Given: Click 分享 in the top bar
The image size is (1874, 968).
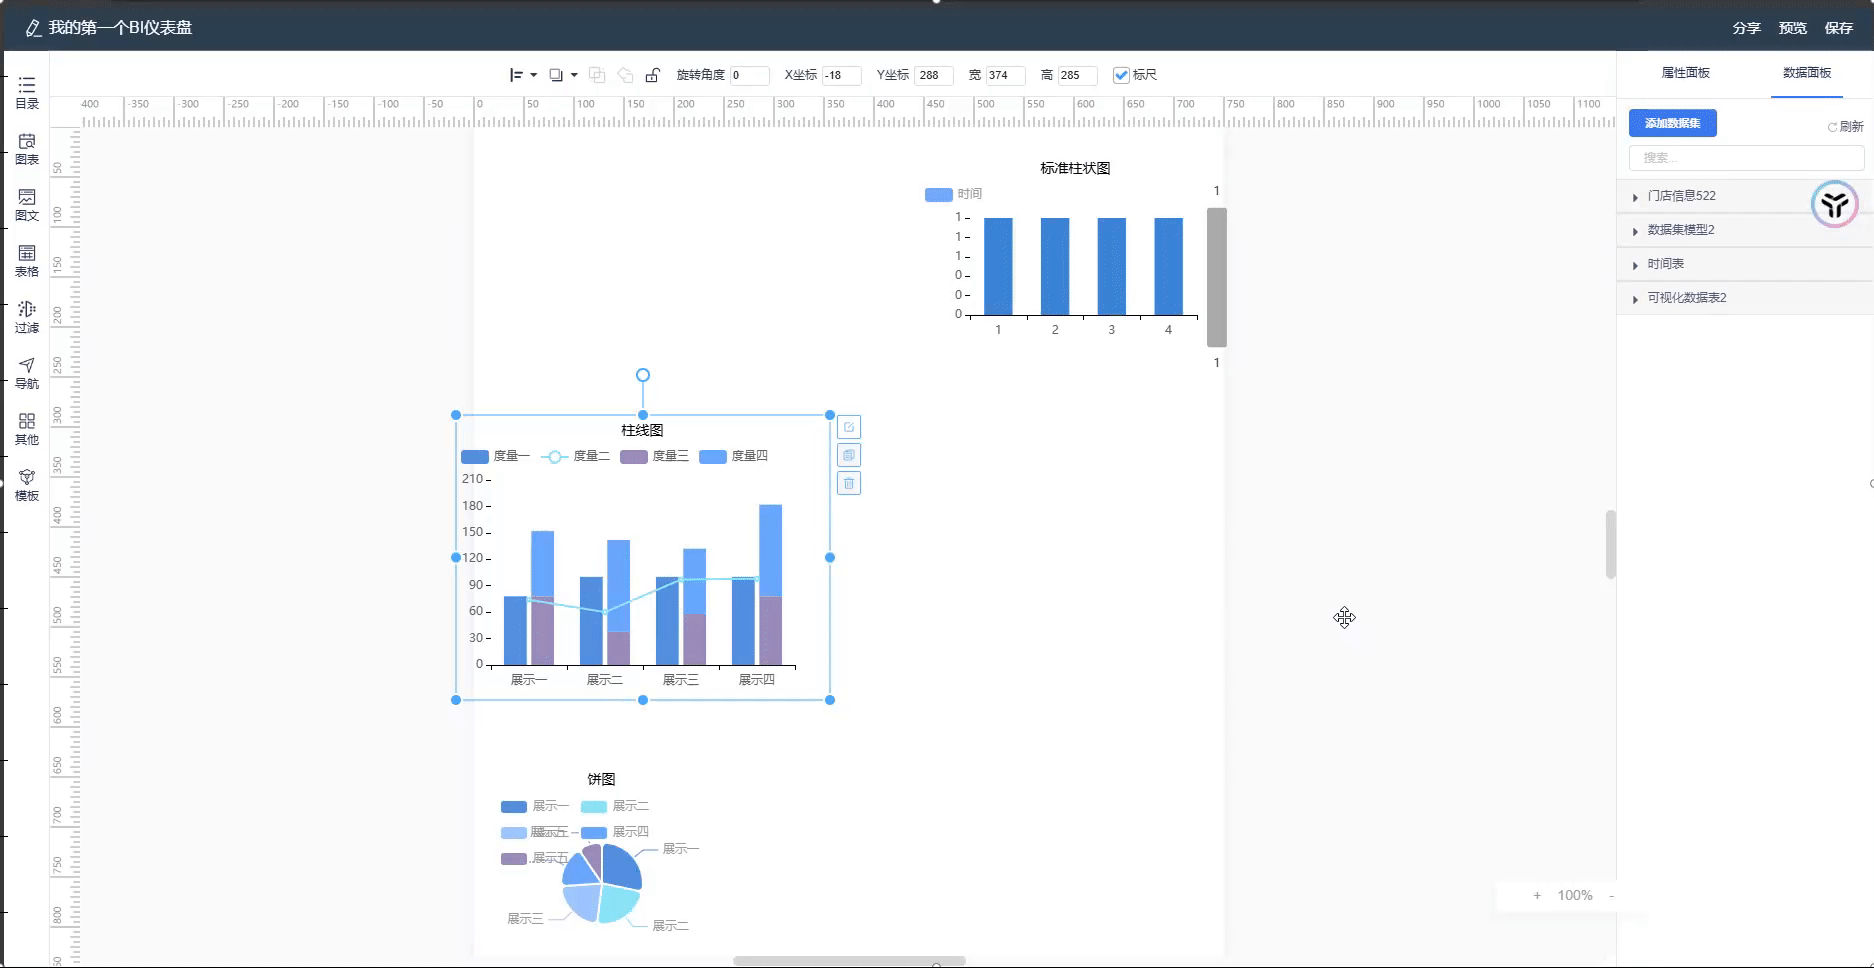Looking at the screenshot, I should (x=1747, y=28).
